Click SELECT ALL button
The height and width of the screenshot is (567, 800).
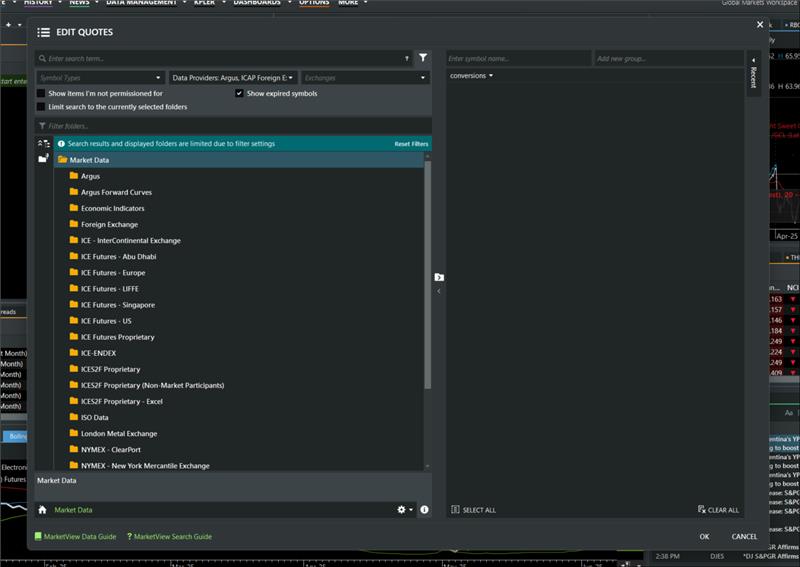tap(473, 509)
